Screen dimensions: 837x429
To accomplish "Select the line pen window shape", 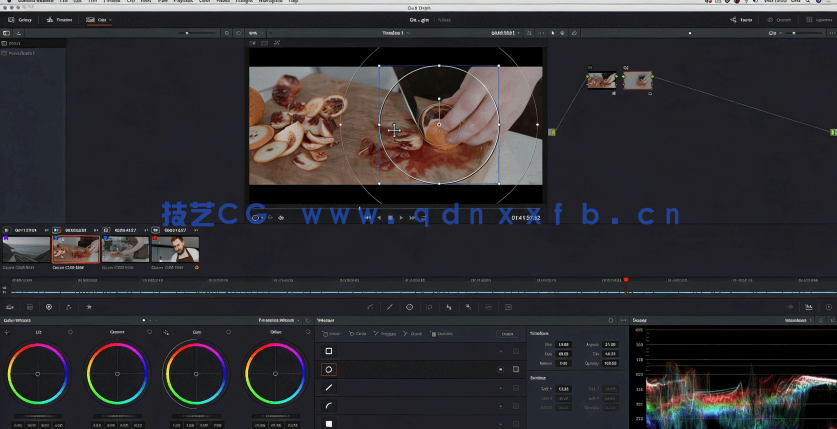I will (328, 387).
